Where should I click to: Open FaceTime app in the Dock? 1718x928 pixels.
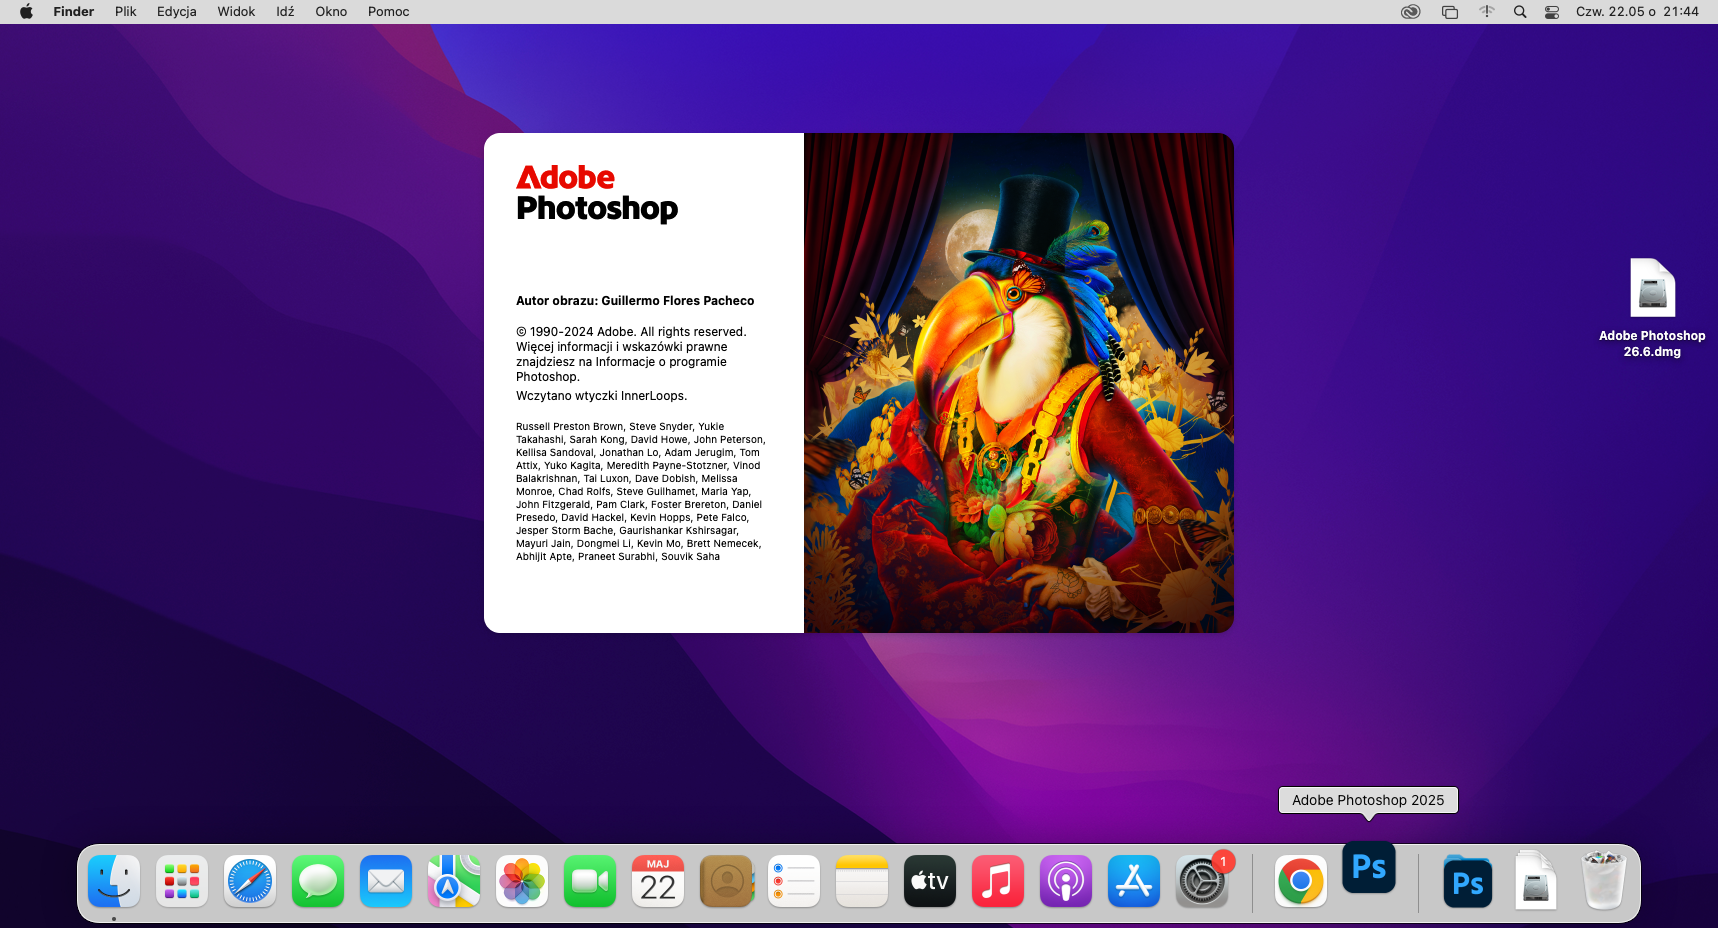coord(590,881)
